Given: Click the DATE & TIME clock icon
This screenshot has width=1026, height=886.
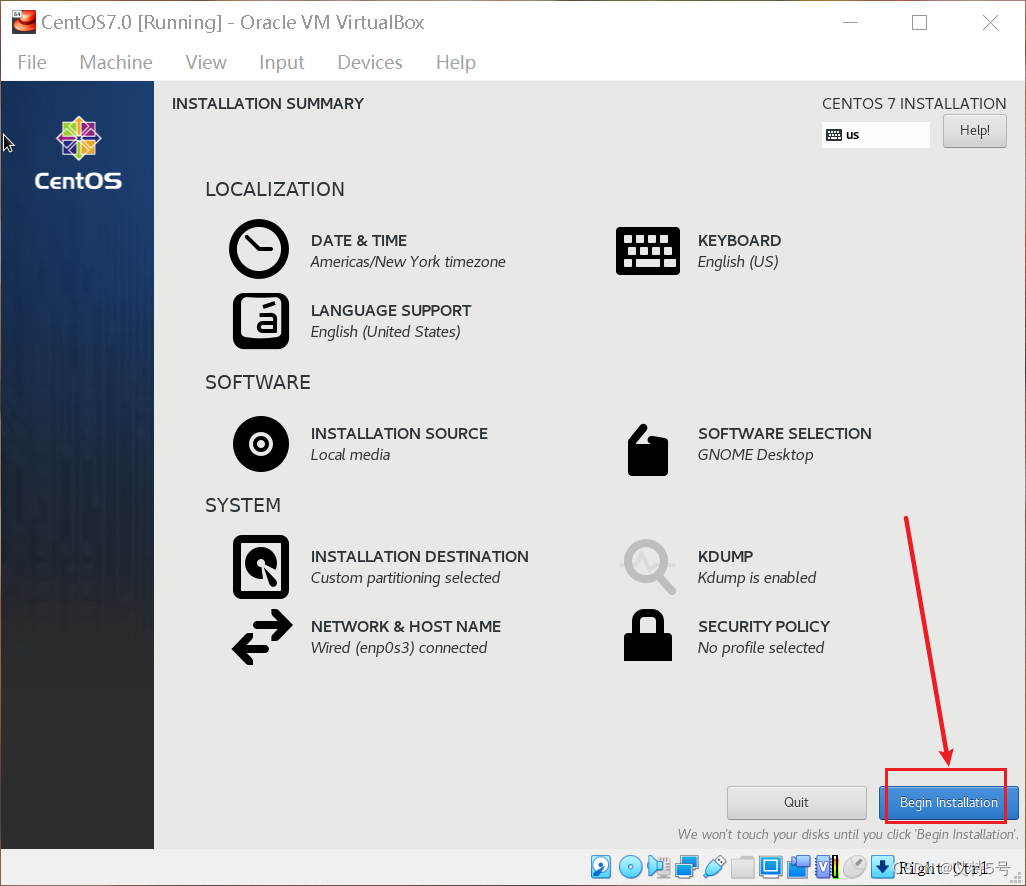Looking at the screenshot, I should click(x=259, y=248).
